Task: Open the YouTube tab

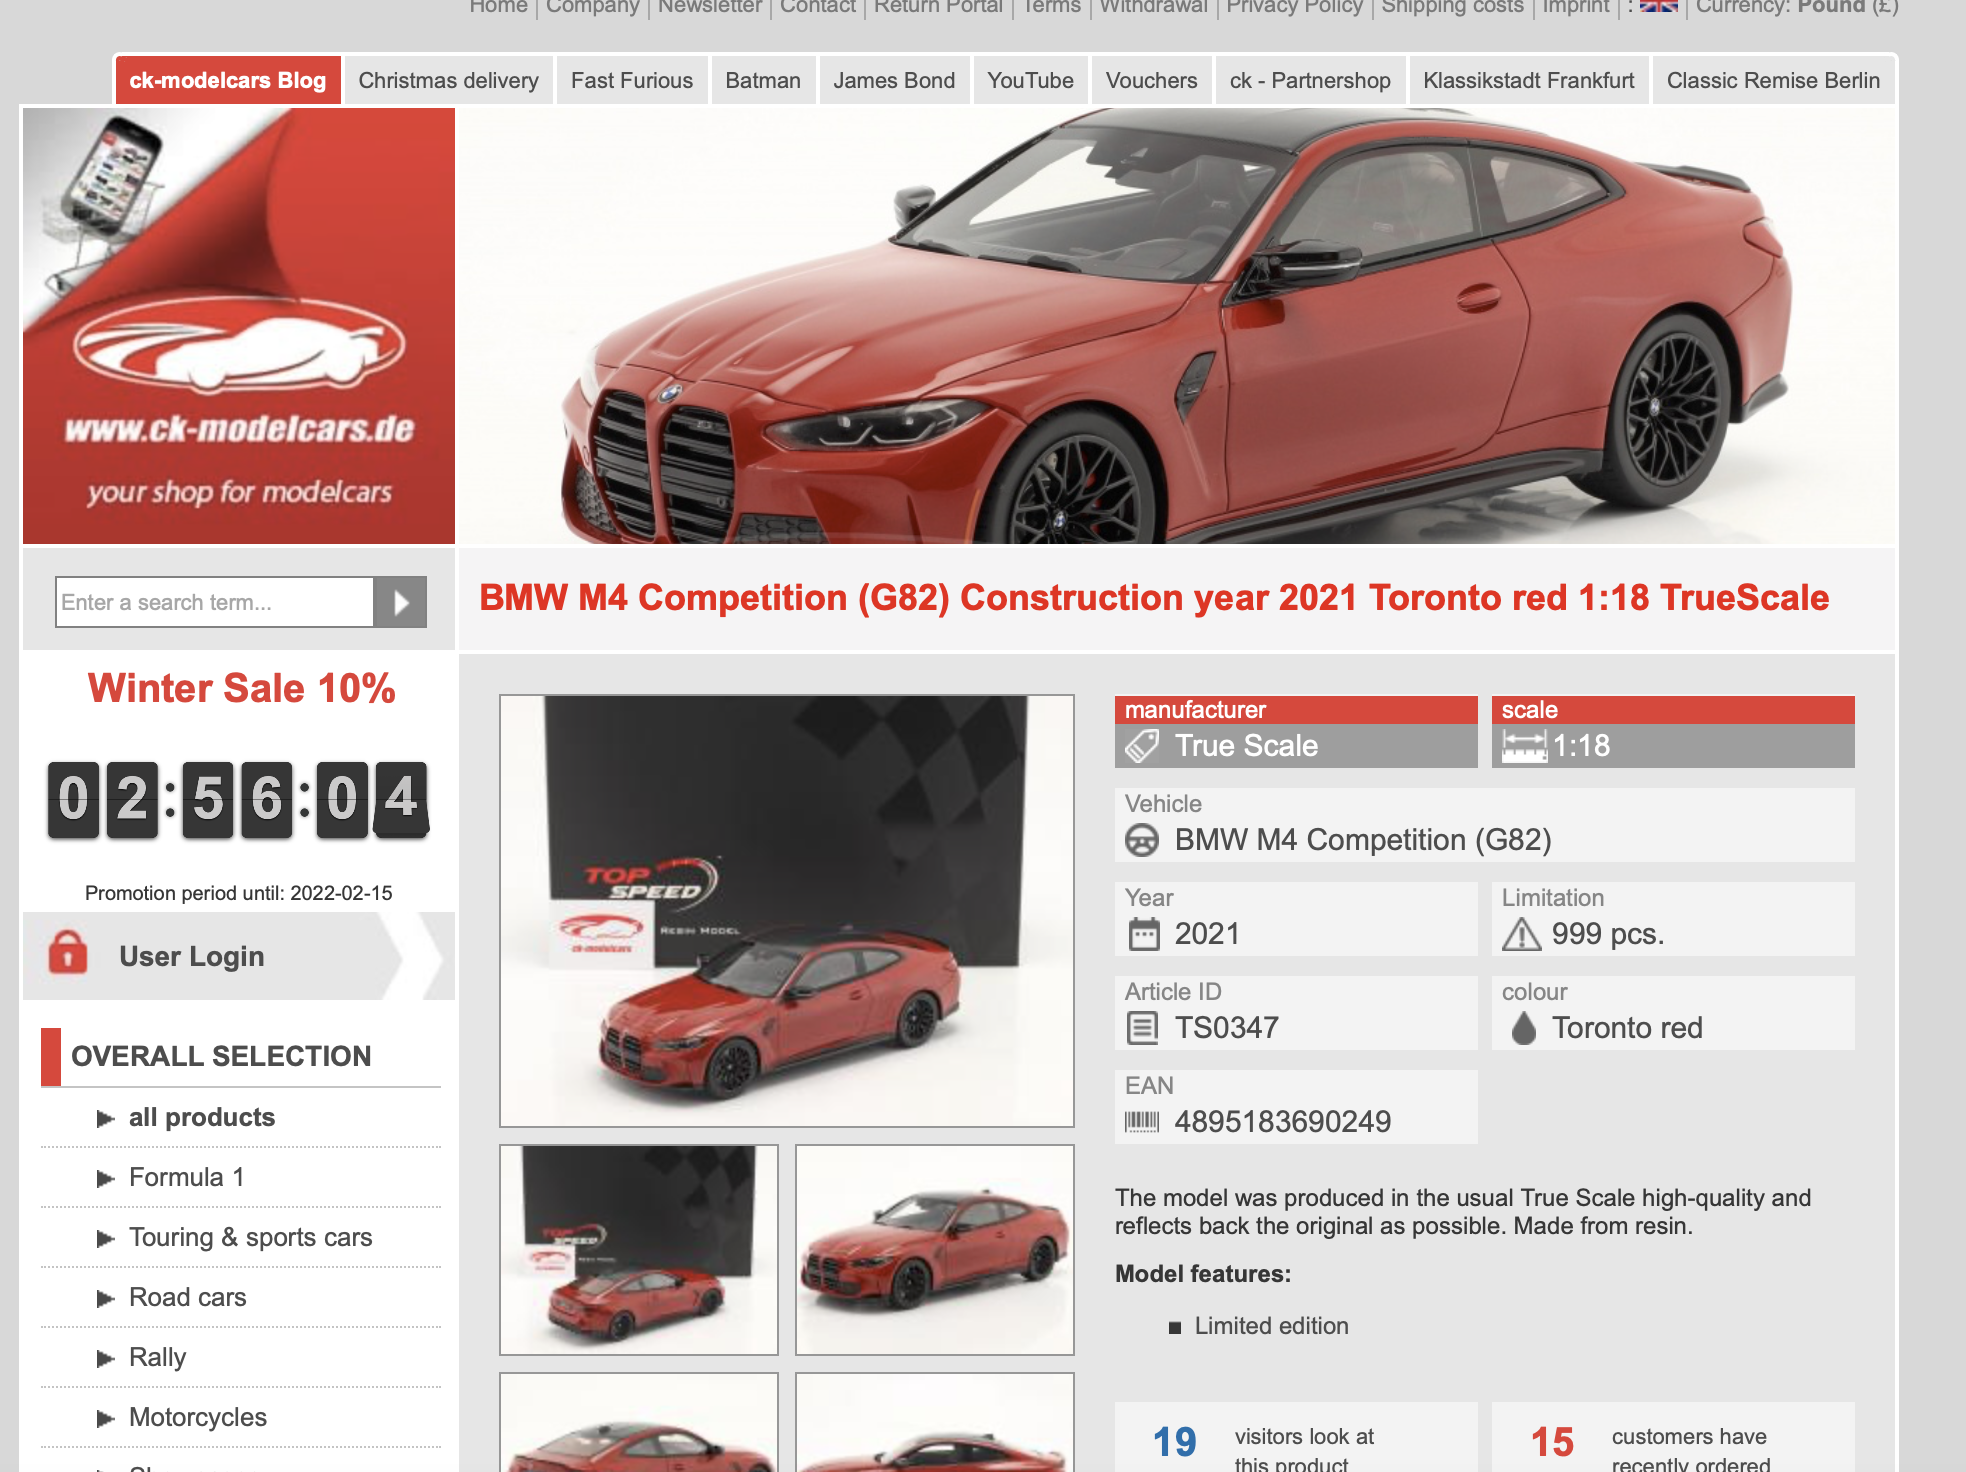Action: (1030, 80)
